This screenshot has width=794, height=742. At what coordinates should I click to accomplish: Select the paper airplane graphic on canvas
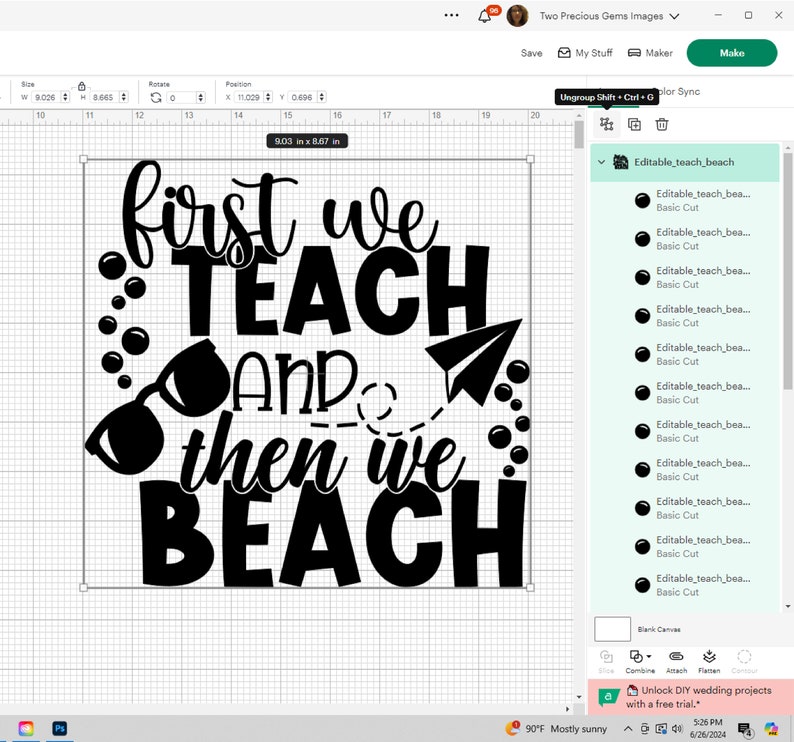click(473, 362)
